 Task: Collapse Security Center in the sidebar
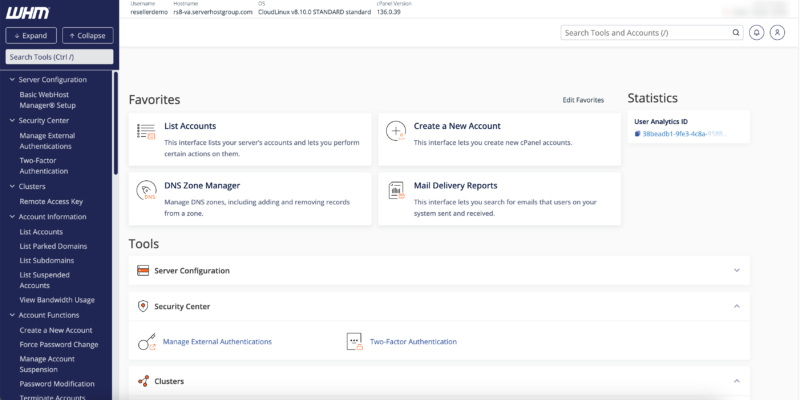click(x=13, y=120)
